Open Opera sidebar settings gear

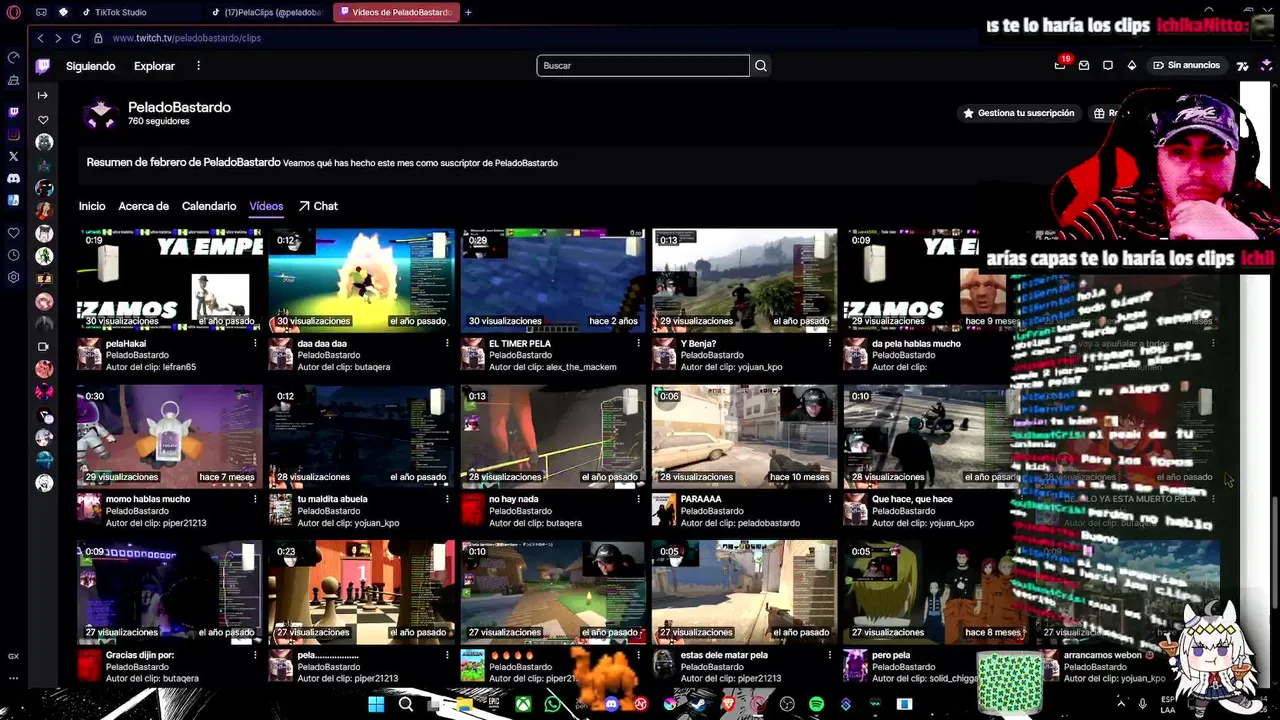point(14,277)
